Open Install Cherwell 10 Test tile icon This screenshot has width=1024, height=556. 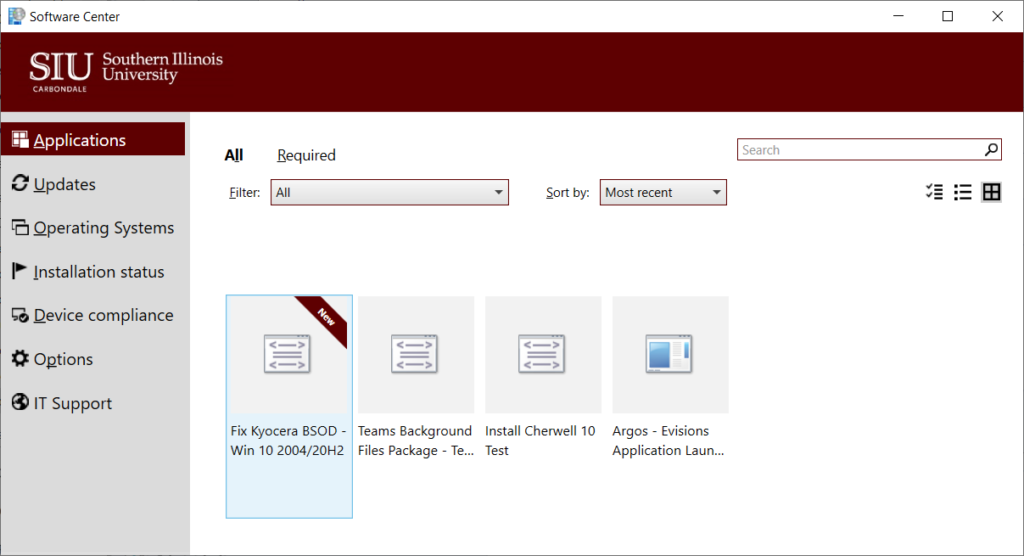pos(542,354)
